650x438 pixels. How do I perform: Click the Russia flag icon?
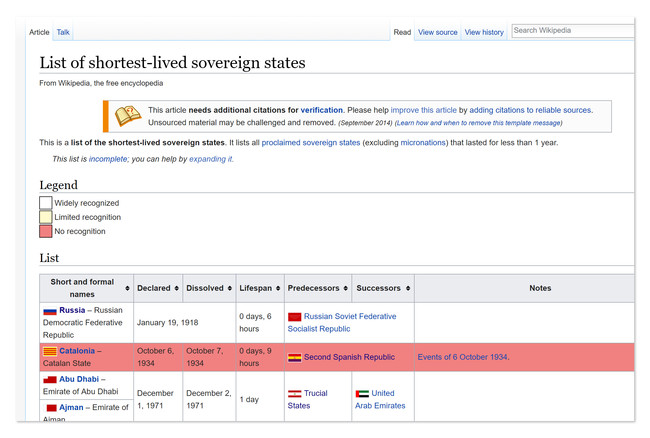pyautogui.click(x=50, y=311)
